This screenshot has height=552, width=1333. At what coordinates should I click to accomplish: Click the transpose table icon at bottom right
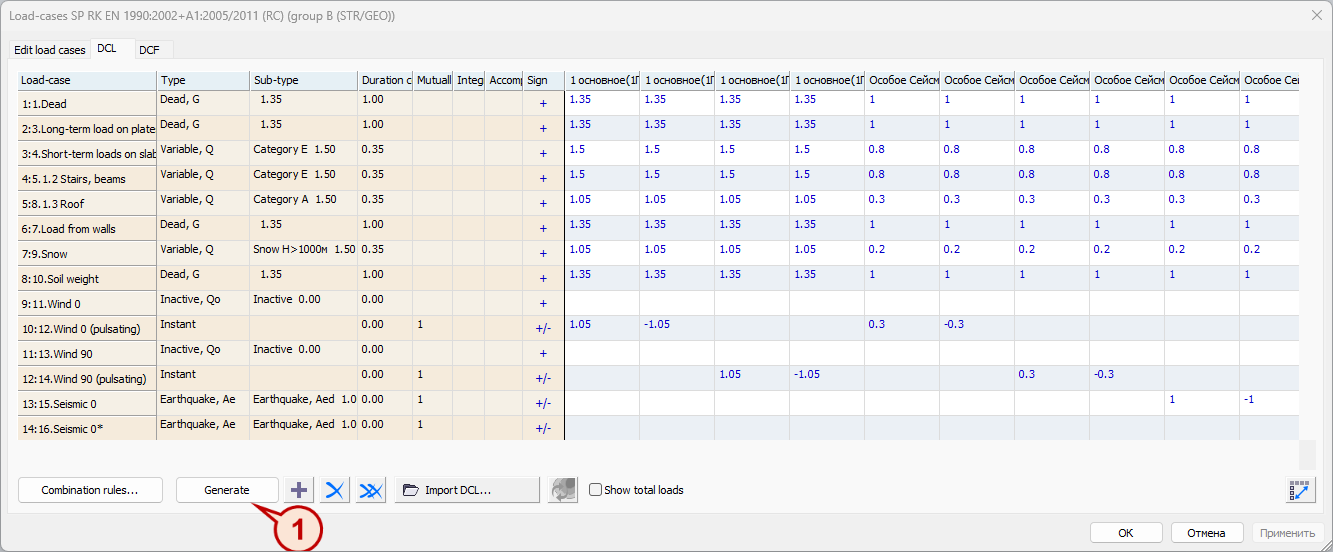[x=1299, y=490]
